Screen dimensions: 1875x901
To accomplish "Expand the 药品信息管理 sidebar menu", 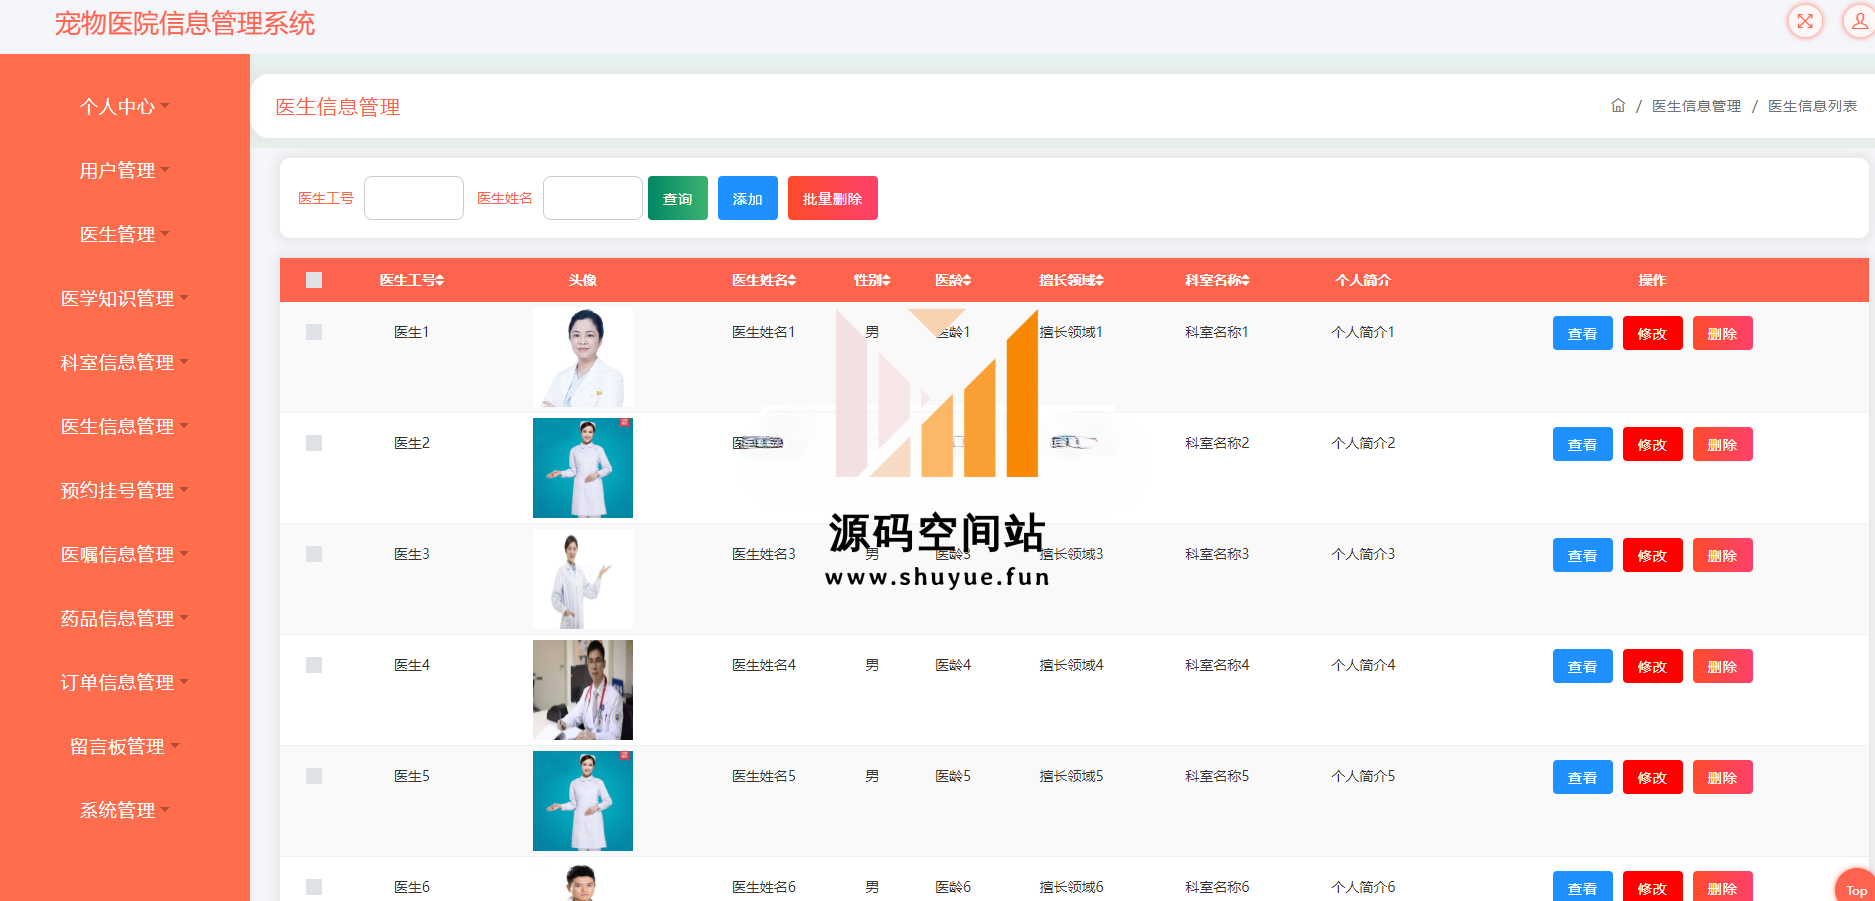I will tap(125, 618).
